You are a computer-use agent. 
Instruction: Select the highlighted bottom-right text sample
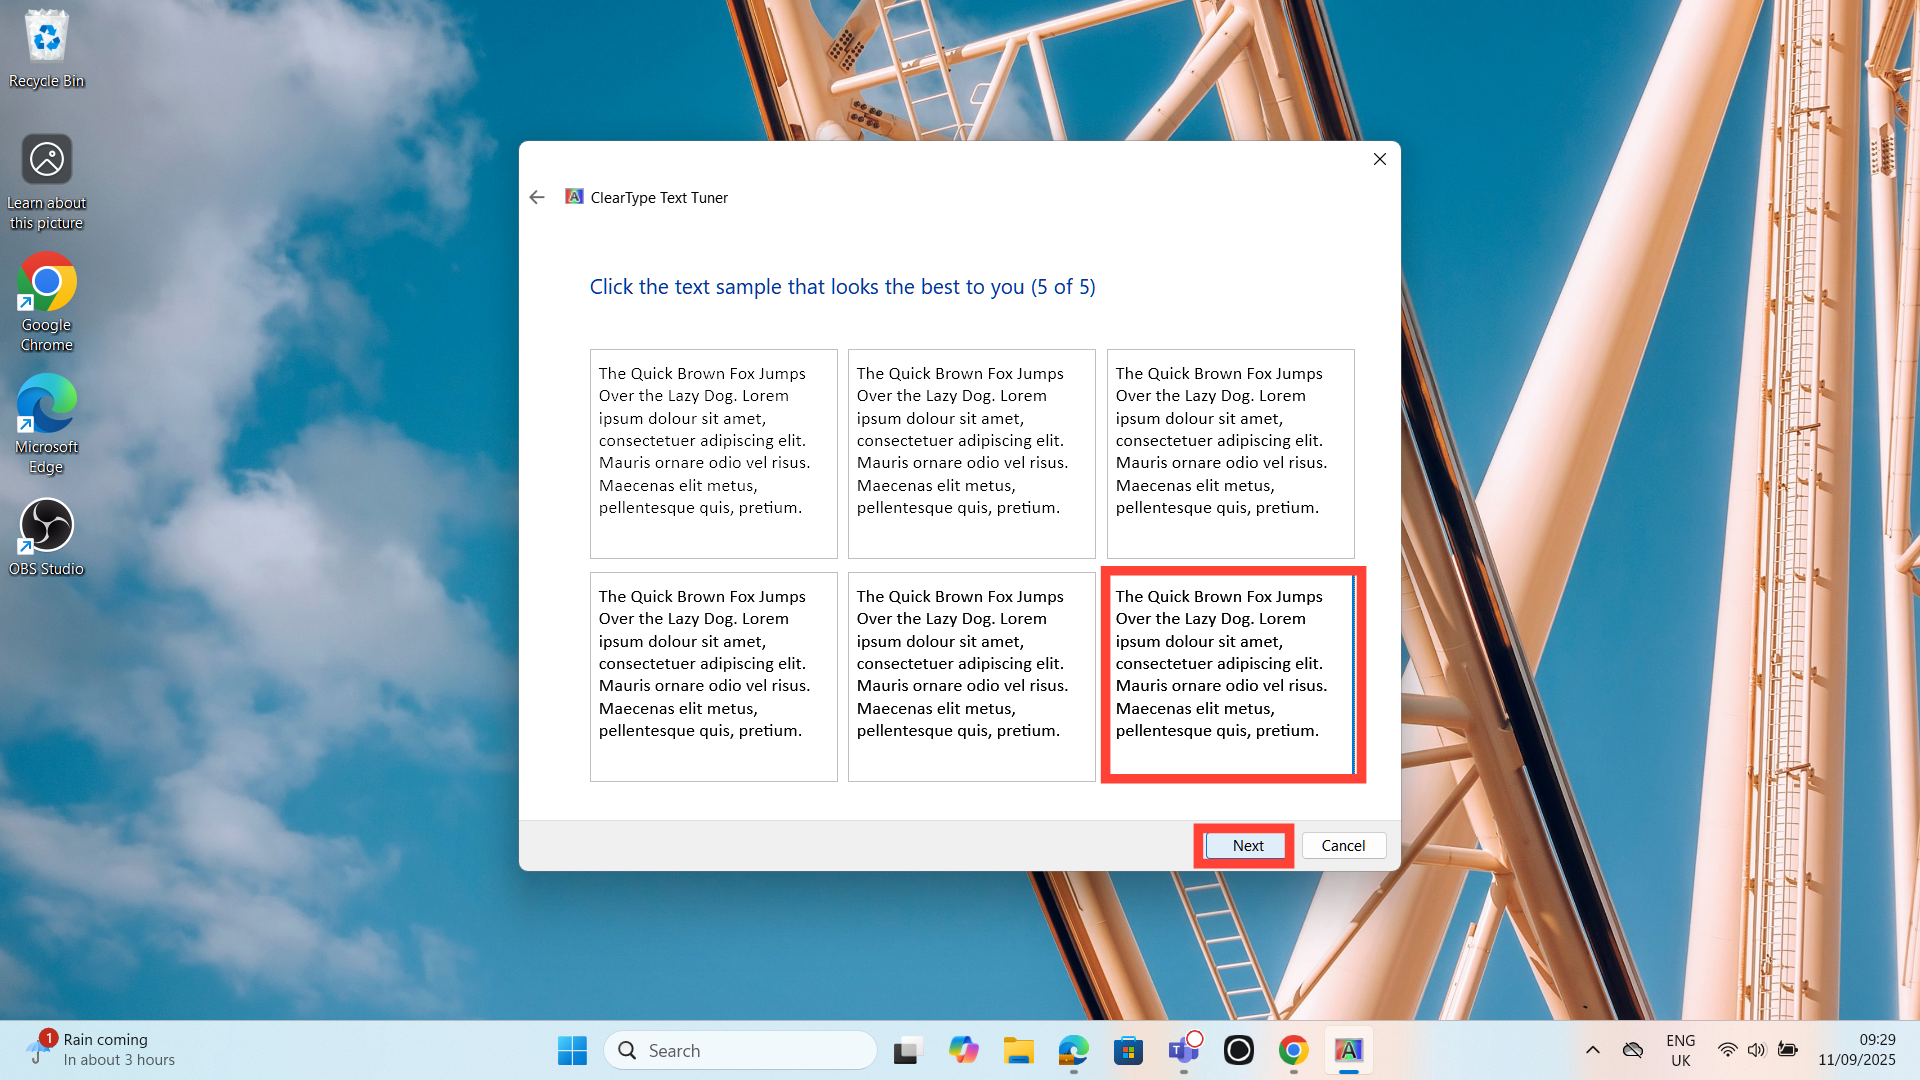click(x=1232, y=675)
